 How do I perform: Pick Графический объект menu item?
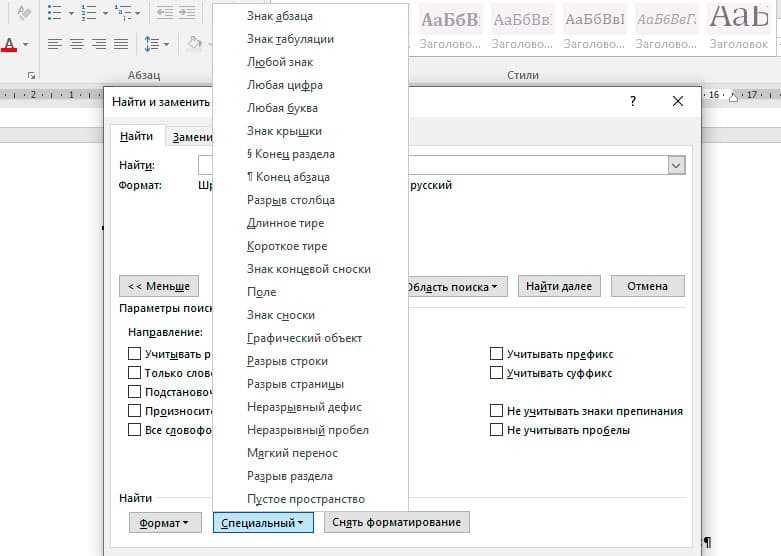pos(310,338)
